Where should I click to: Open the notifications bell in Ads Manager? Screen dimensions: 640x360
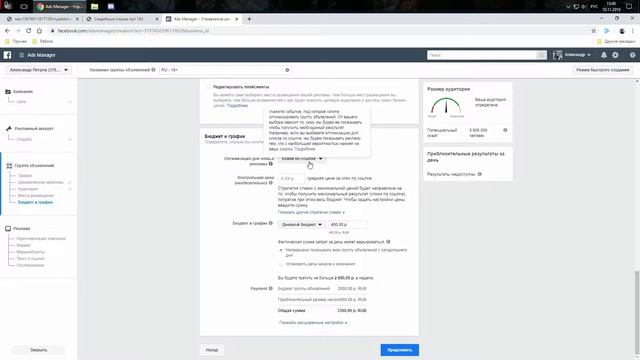point(604,55)
